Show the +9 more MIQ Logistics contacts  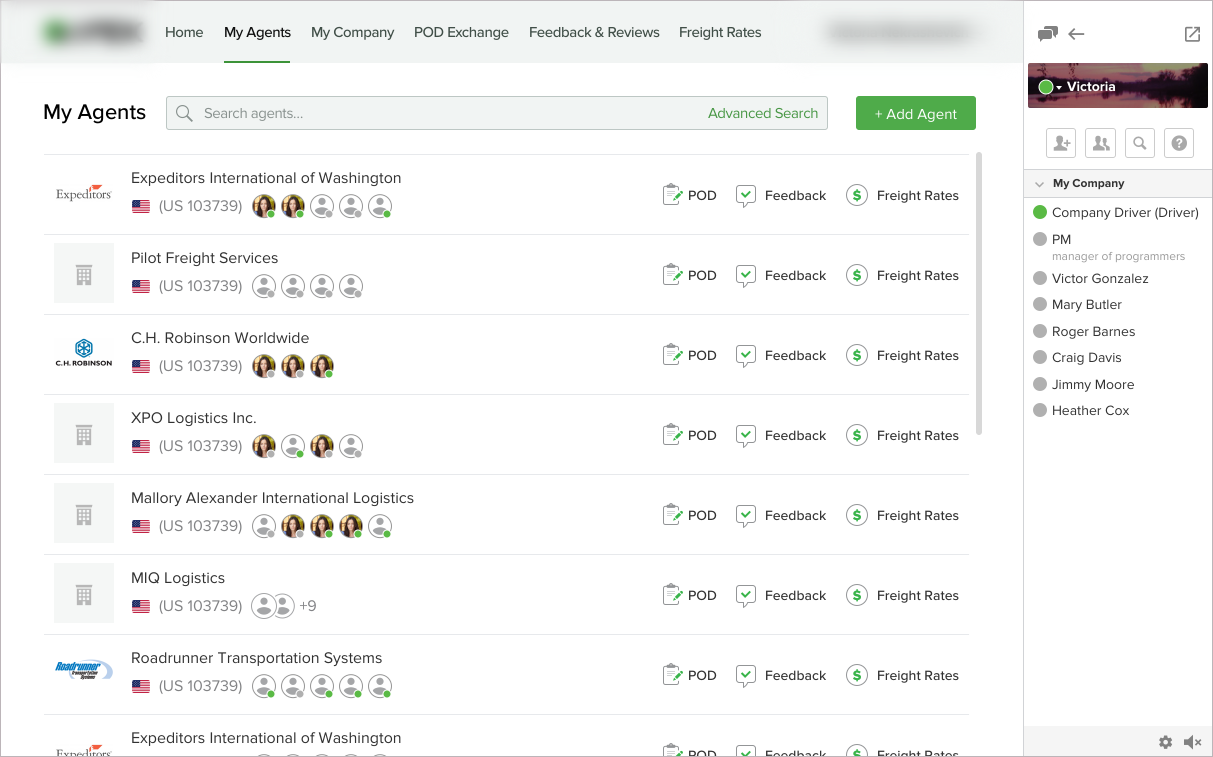click(308, 606)
